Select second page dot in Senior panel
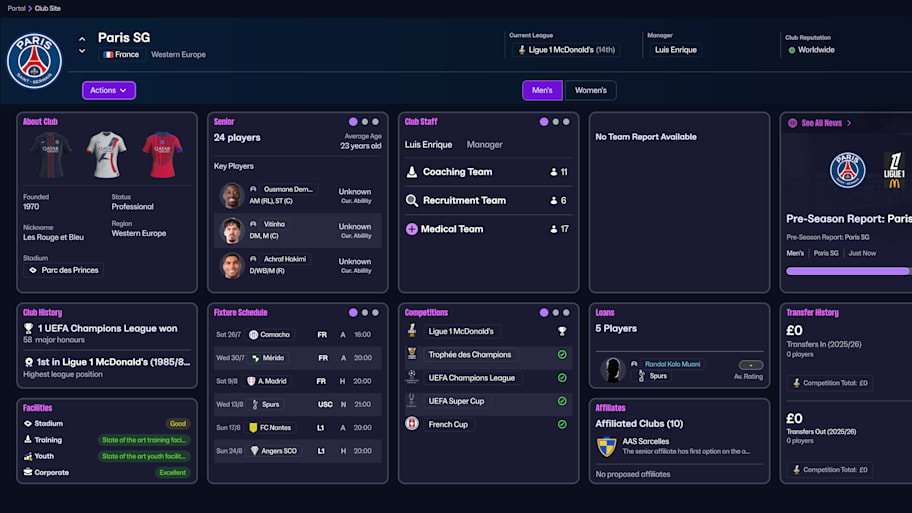Image resolution: width=912 pixels, height=513 pixels. coord(365,122)
